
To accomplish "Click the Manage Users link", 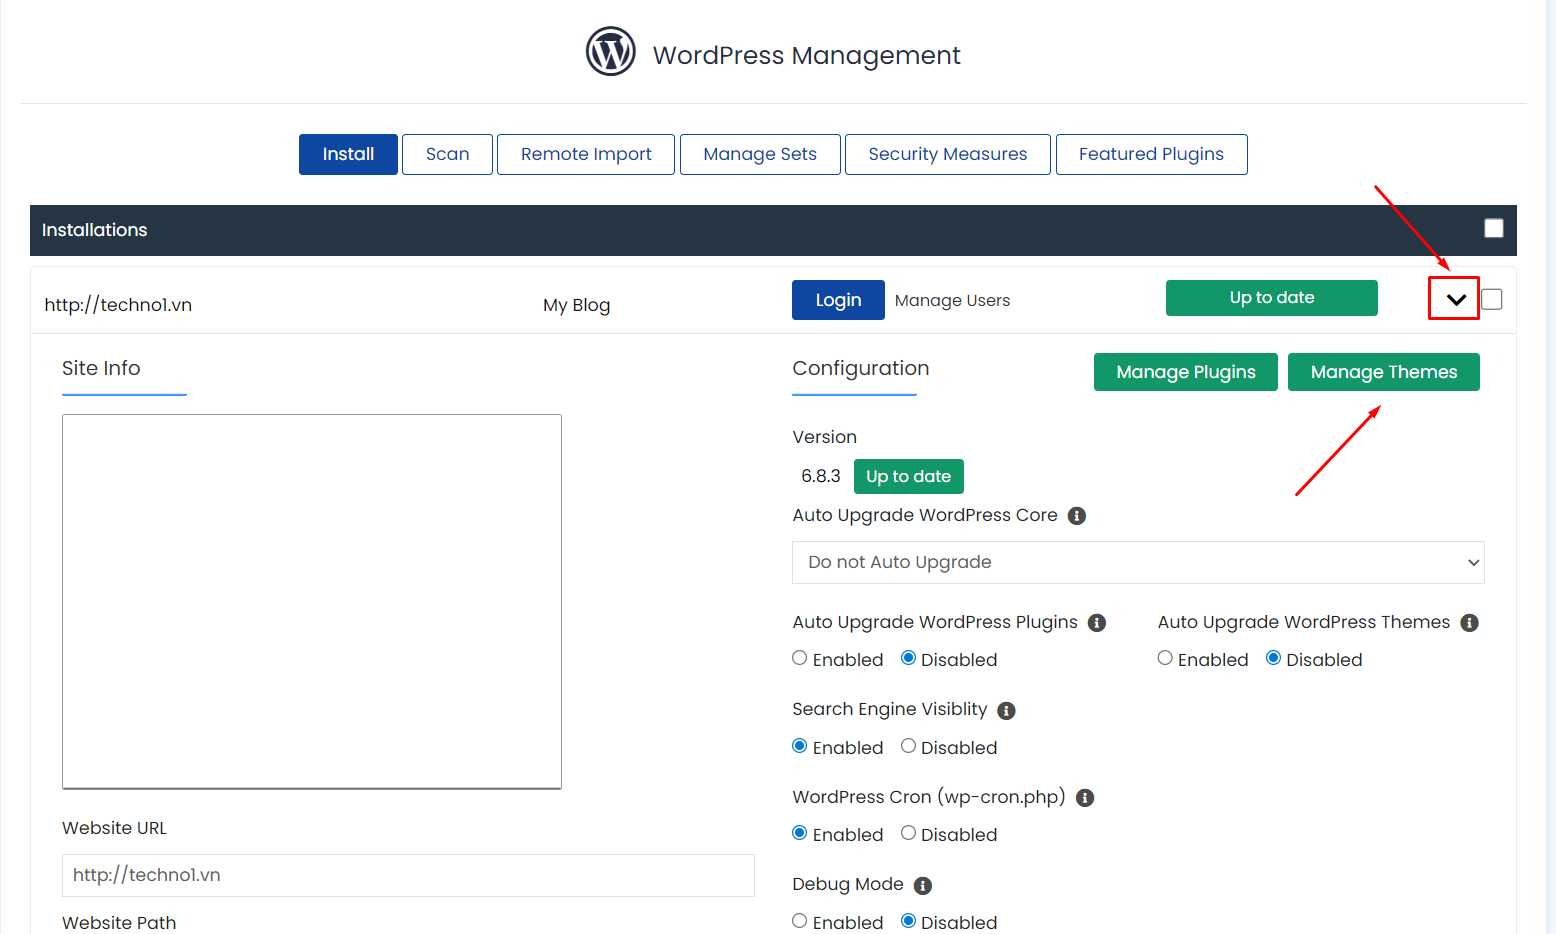I will tap(952, 301).
